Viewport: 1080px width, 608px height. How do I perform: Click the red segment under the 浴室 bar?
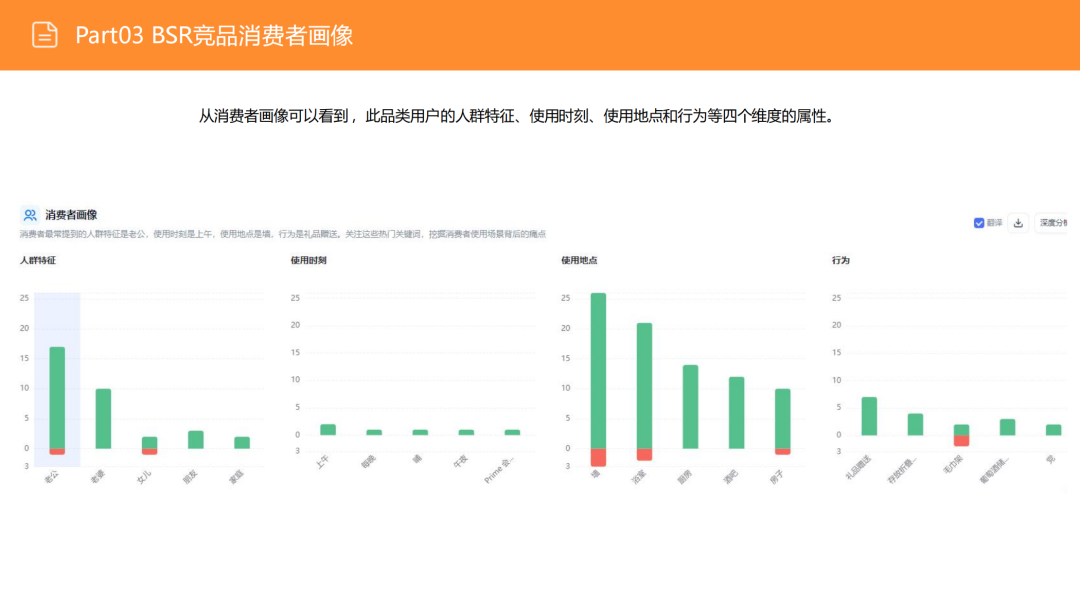point(645,454)
